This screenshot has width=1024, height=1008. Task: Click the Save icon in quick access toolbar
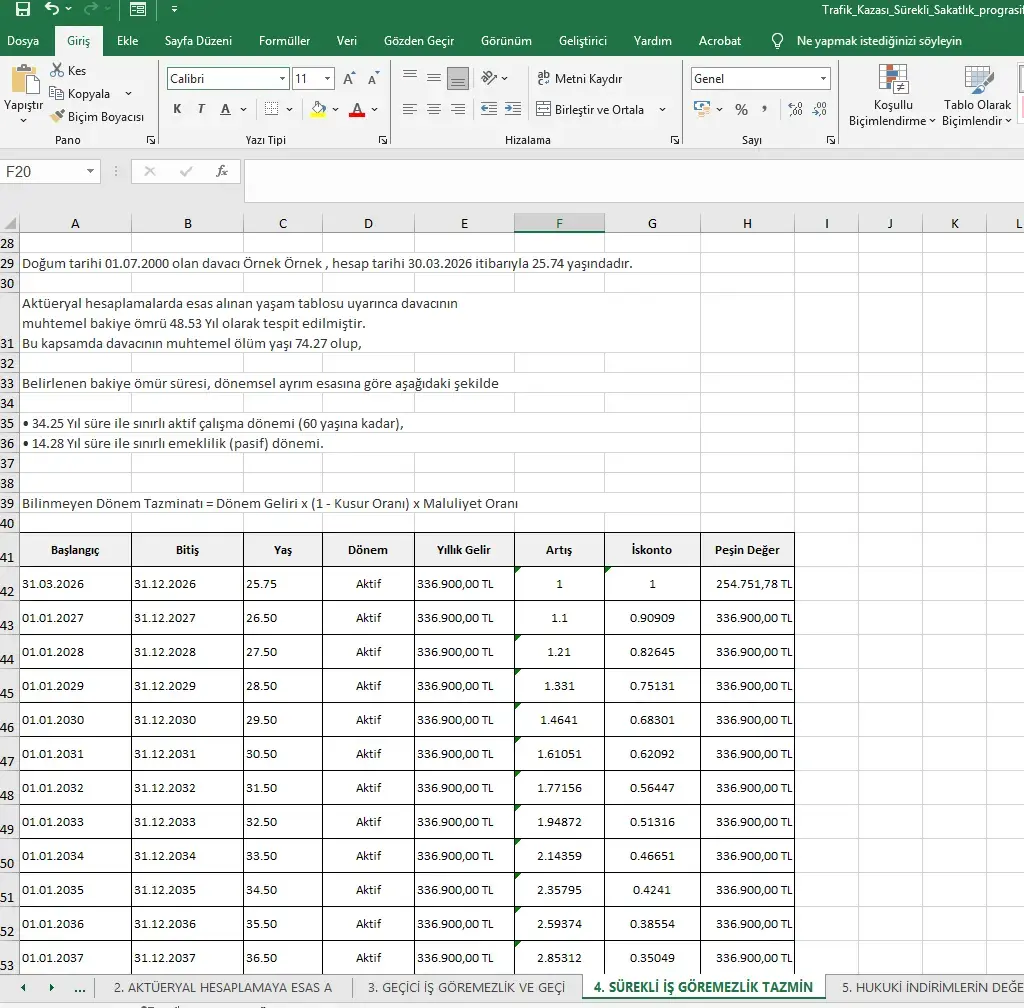tap(23, 9)
